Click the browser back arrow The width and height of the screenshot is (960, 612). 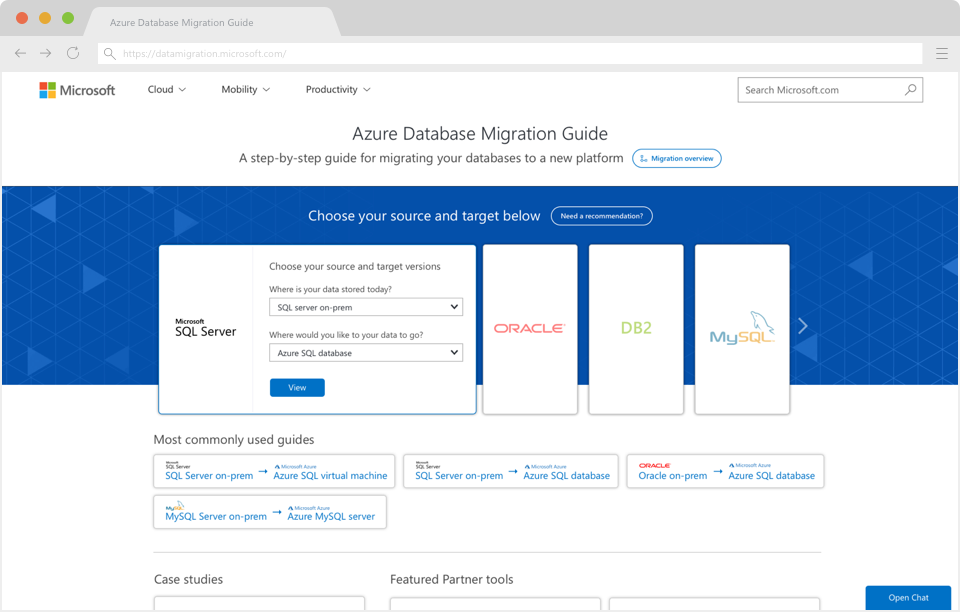[20, 53]
